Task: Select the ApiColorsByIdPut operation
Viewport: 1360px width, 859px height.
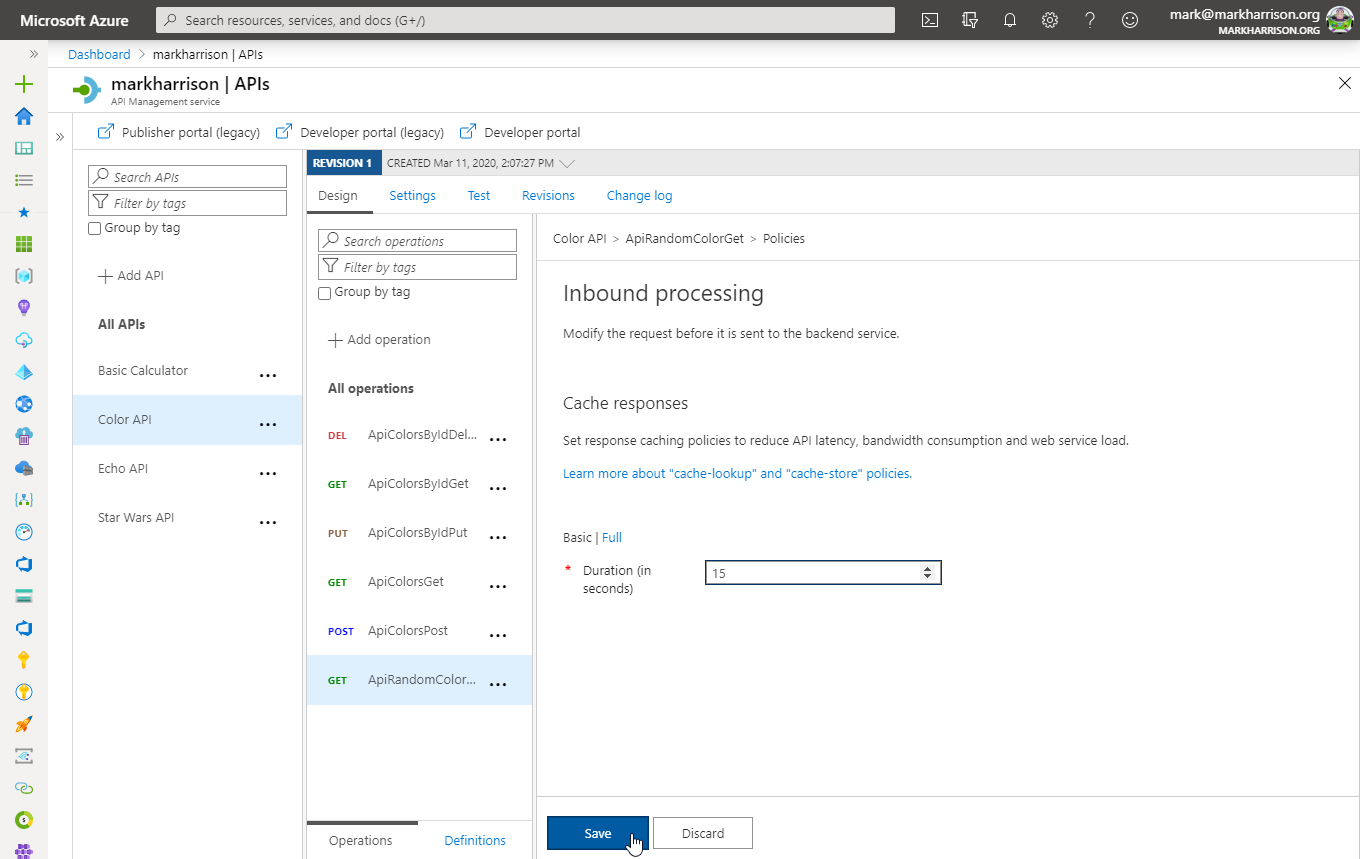Action: [x=419, y=533]
